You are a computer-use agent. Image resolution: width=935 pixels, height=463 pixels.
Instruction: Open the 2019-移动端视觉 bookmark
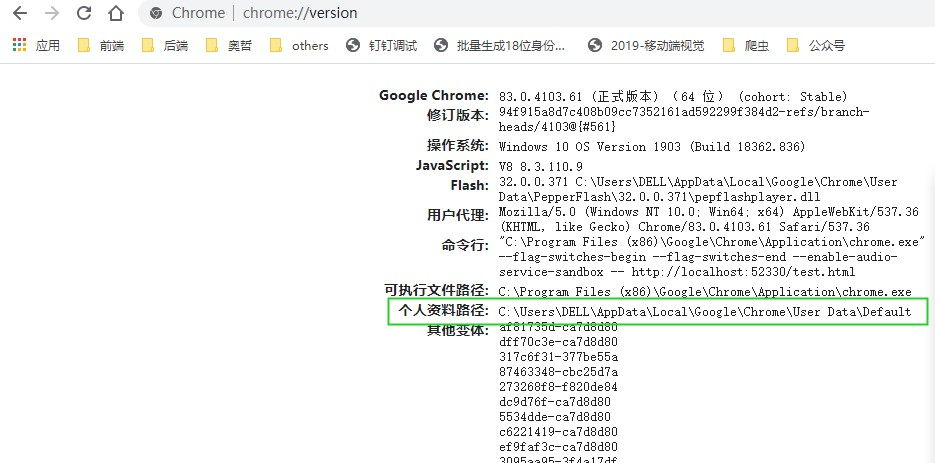(x=646, y=45)
